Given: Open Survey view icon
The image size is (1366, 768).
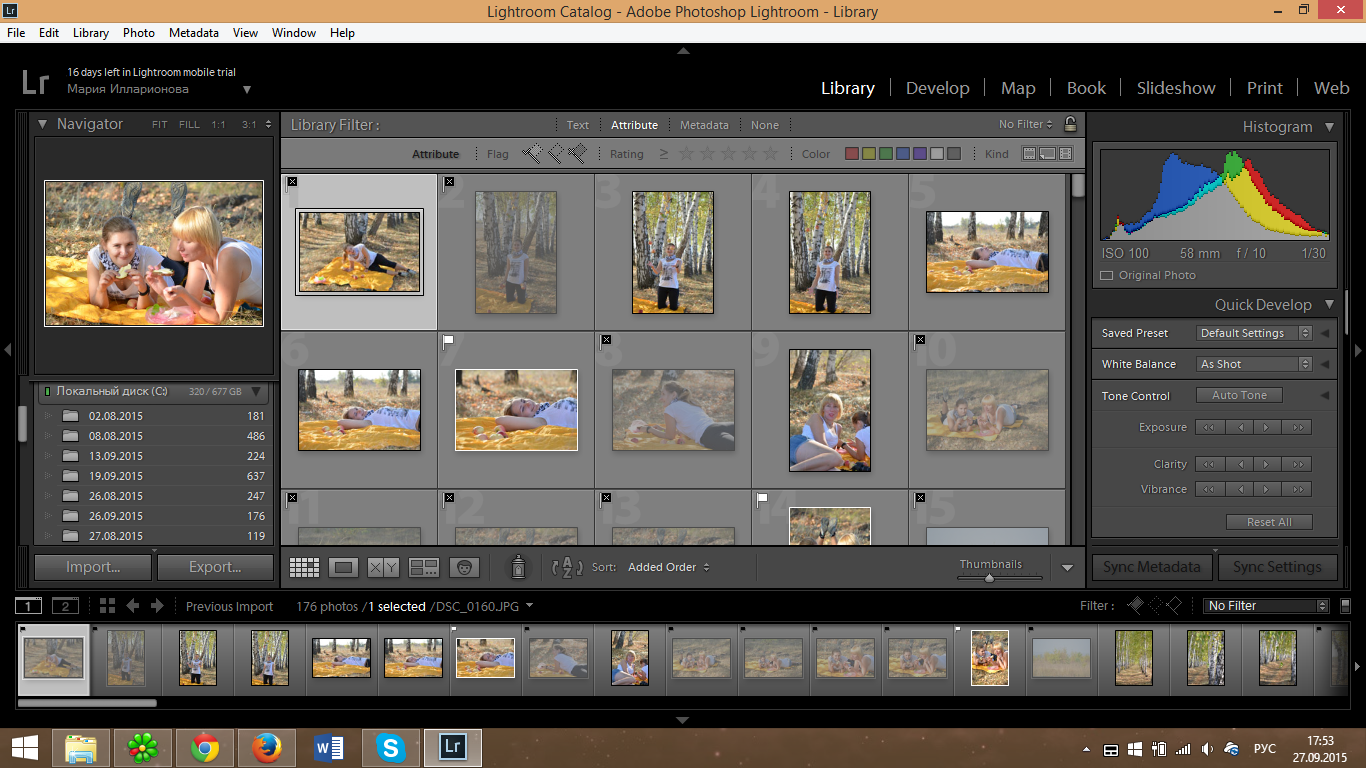Looking at the screenshot, I should (424, 567).
